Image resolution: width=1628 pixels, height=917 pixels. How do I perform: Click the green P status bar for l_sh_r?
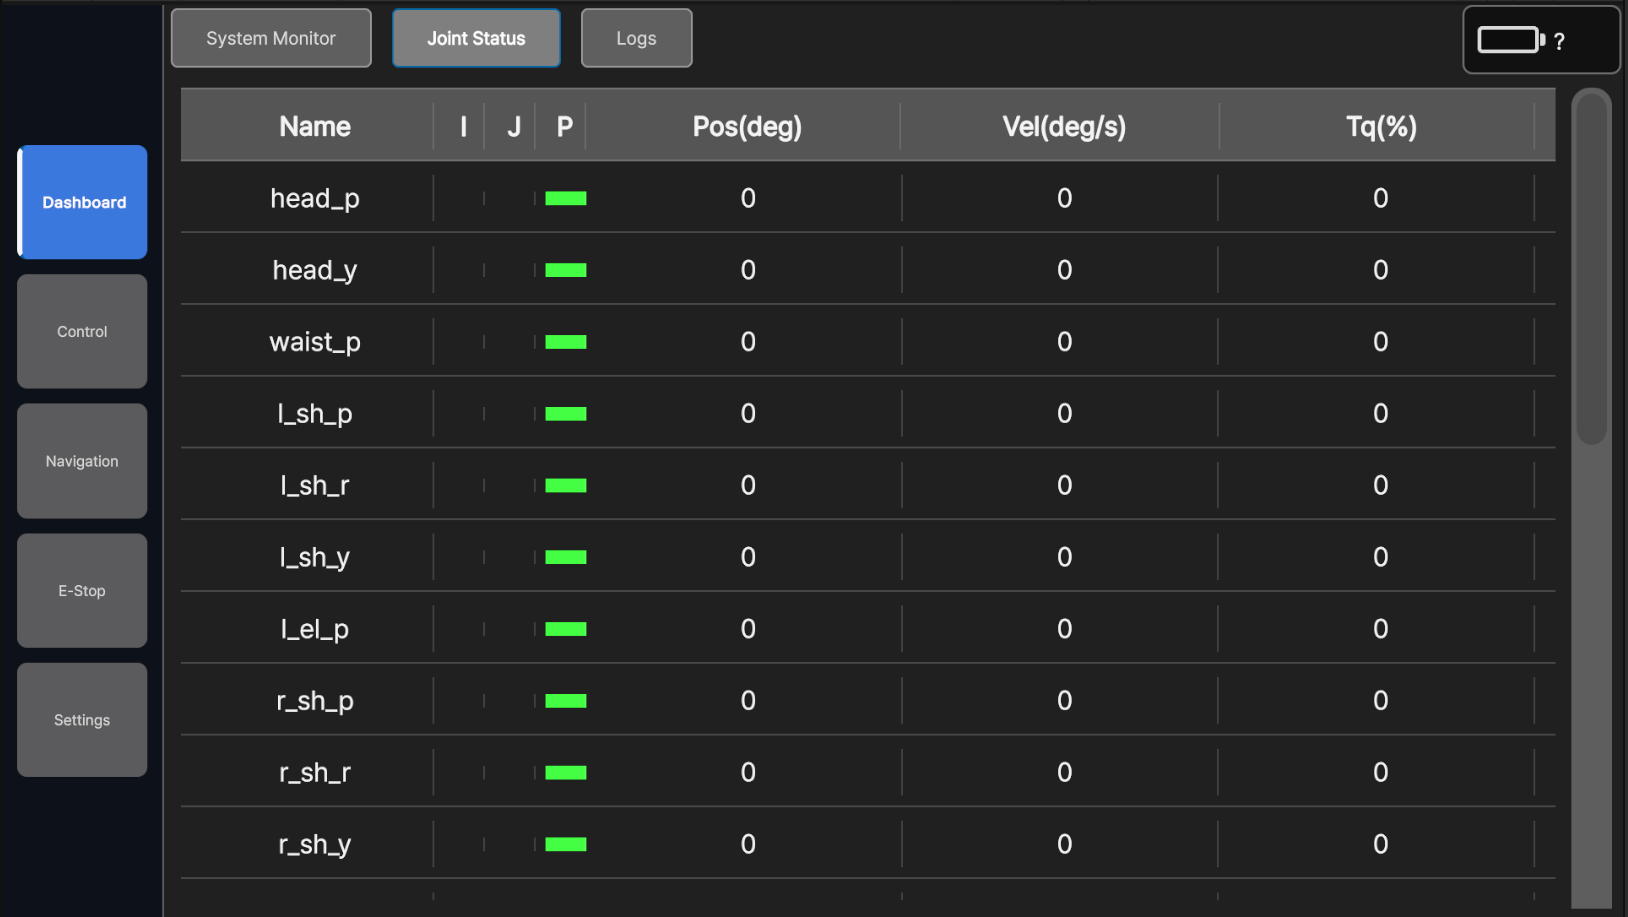[x=565, y=486]
